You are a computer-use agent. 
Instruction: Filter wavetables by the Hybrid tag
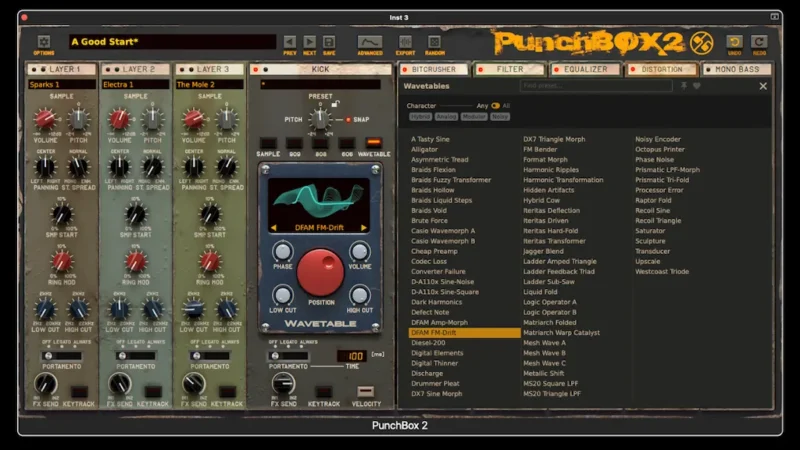(420, 117)
